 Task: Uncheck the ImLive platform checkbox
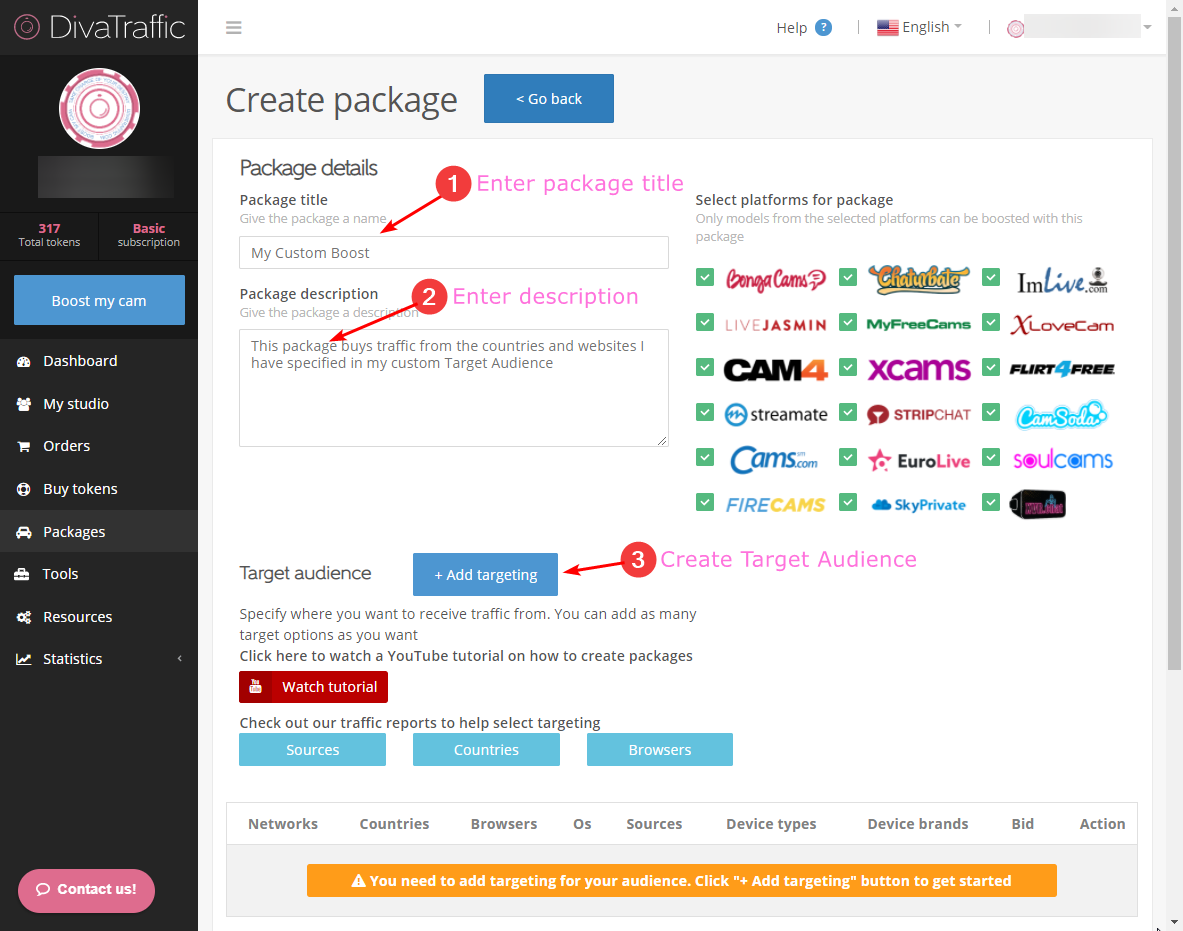coord(991,277)
